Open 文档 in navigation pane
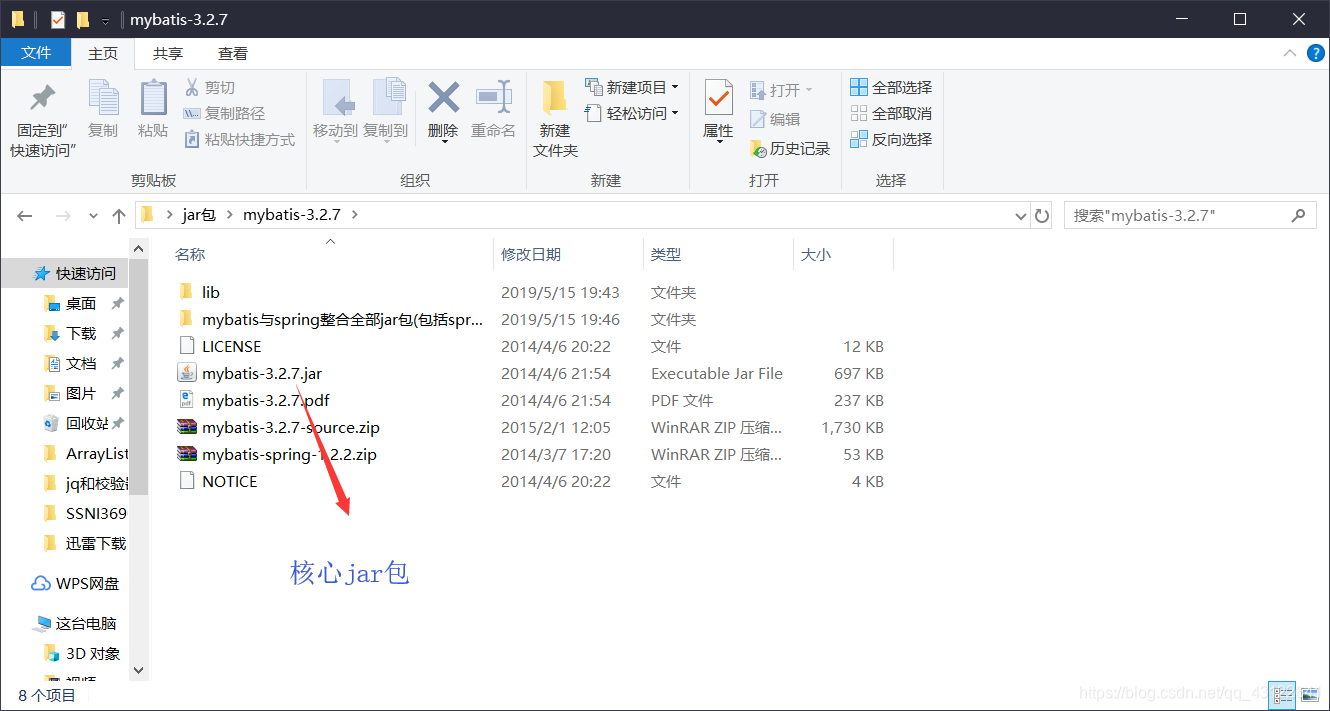Image resolution: width=1330 pixels, height=711 pixels. (81, 363)
